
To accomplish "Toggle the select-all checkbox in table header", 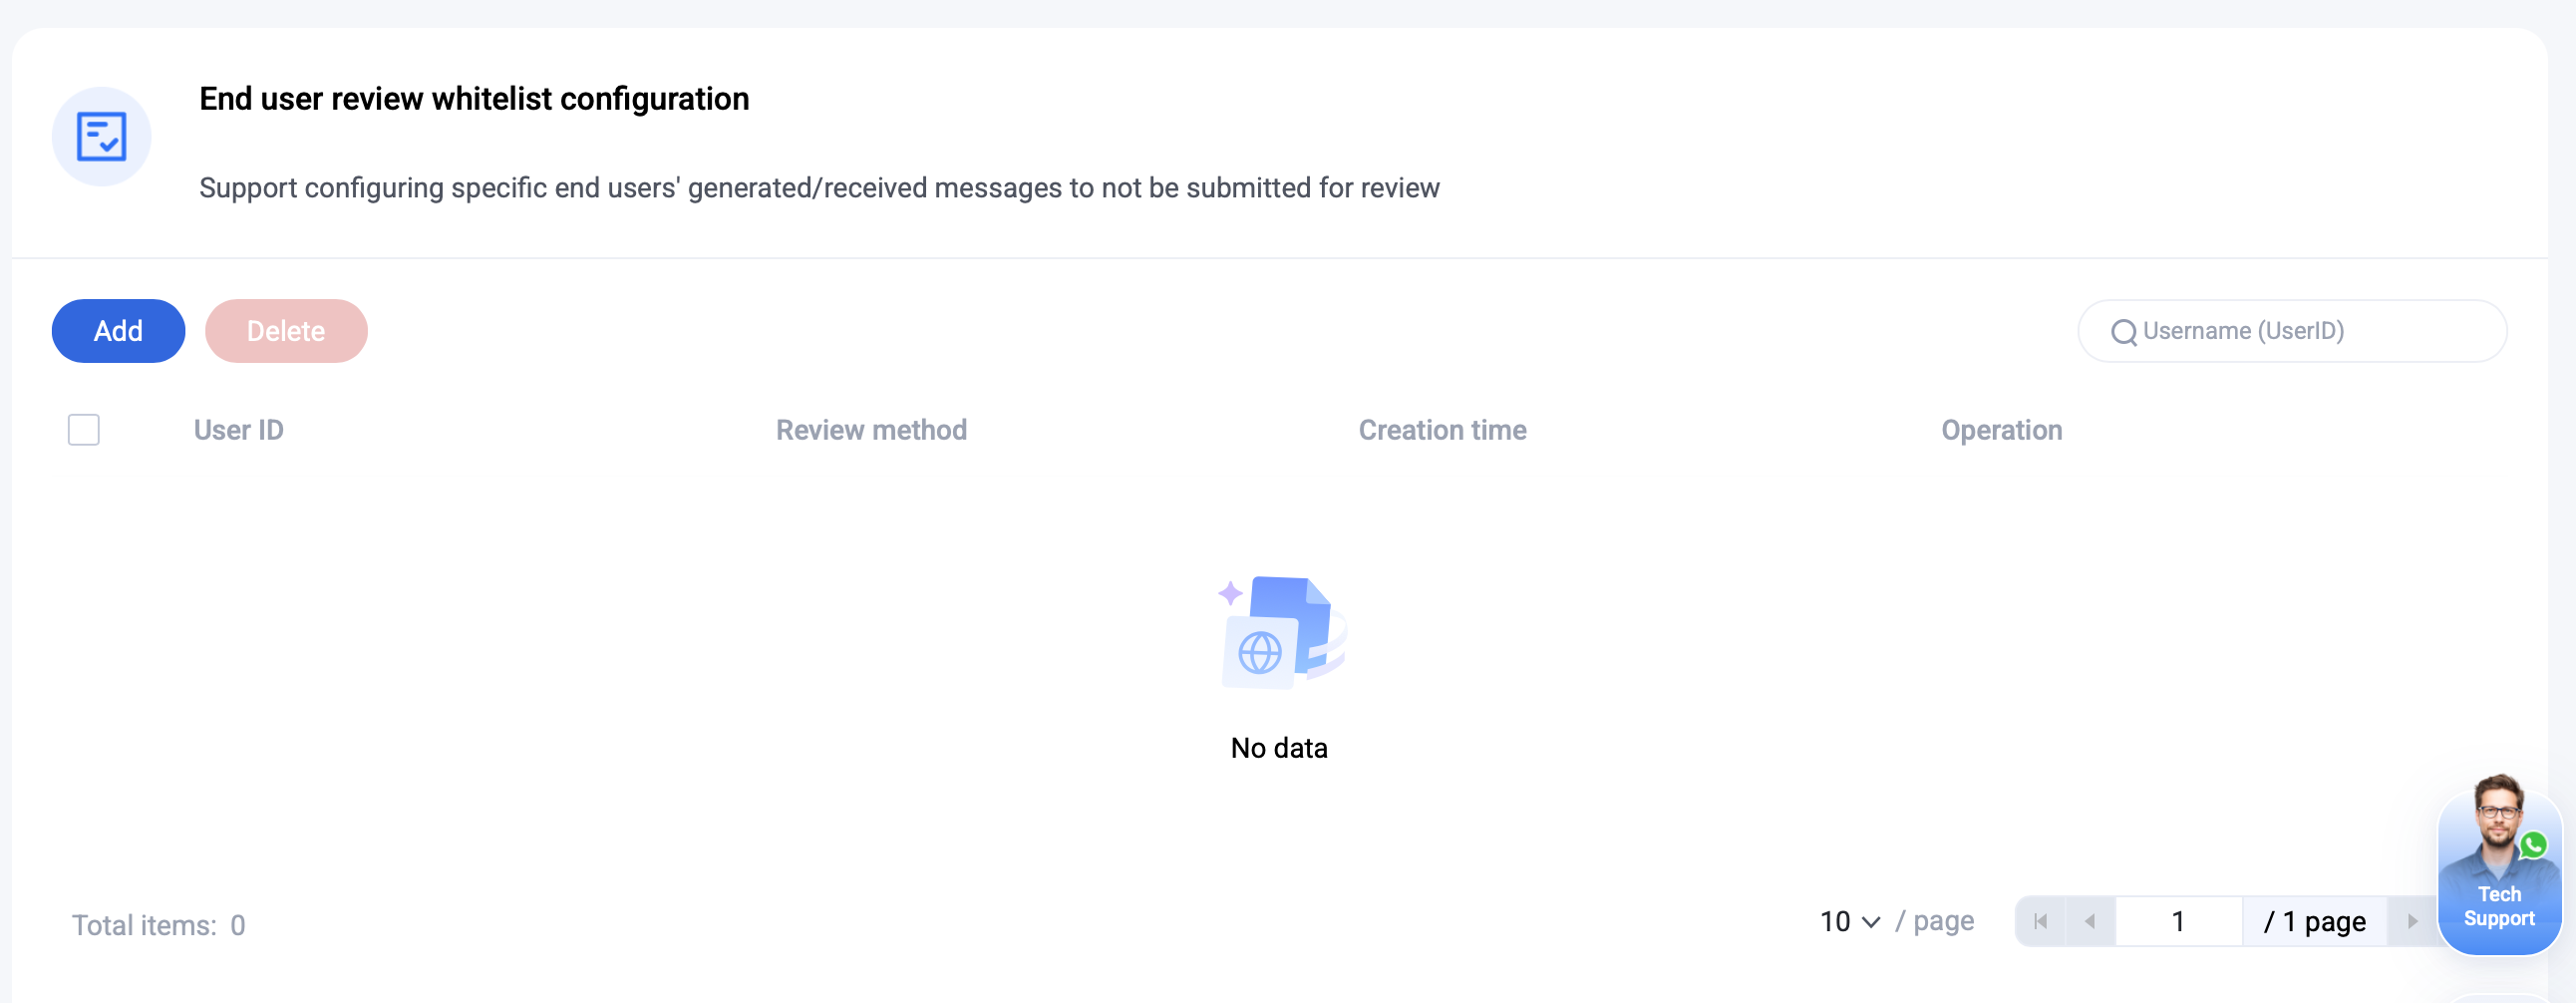I will (x=84, y=430).
